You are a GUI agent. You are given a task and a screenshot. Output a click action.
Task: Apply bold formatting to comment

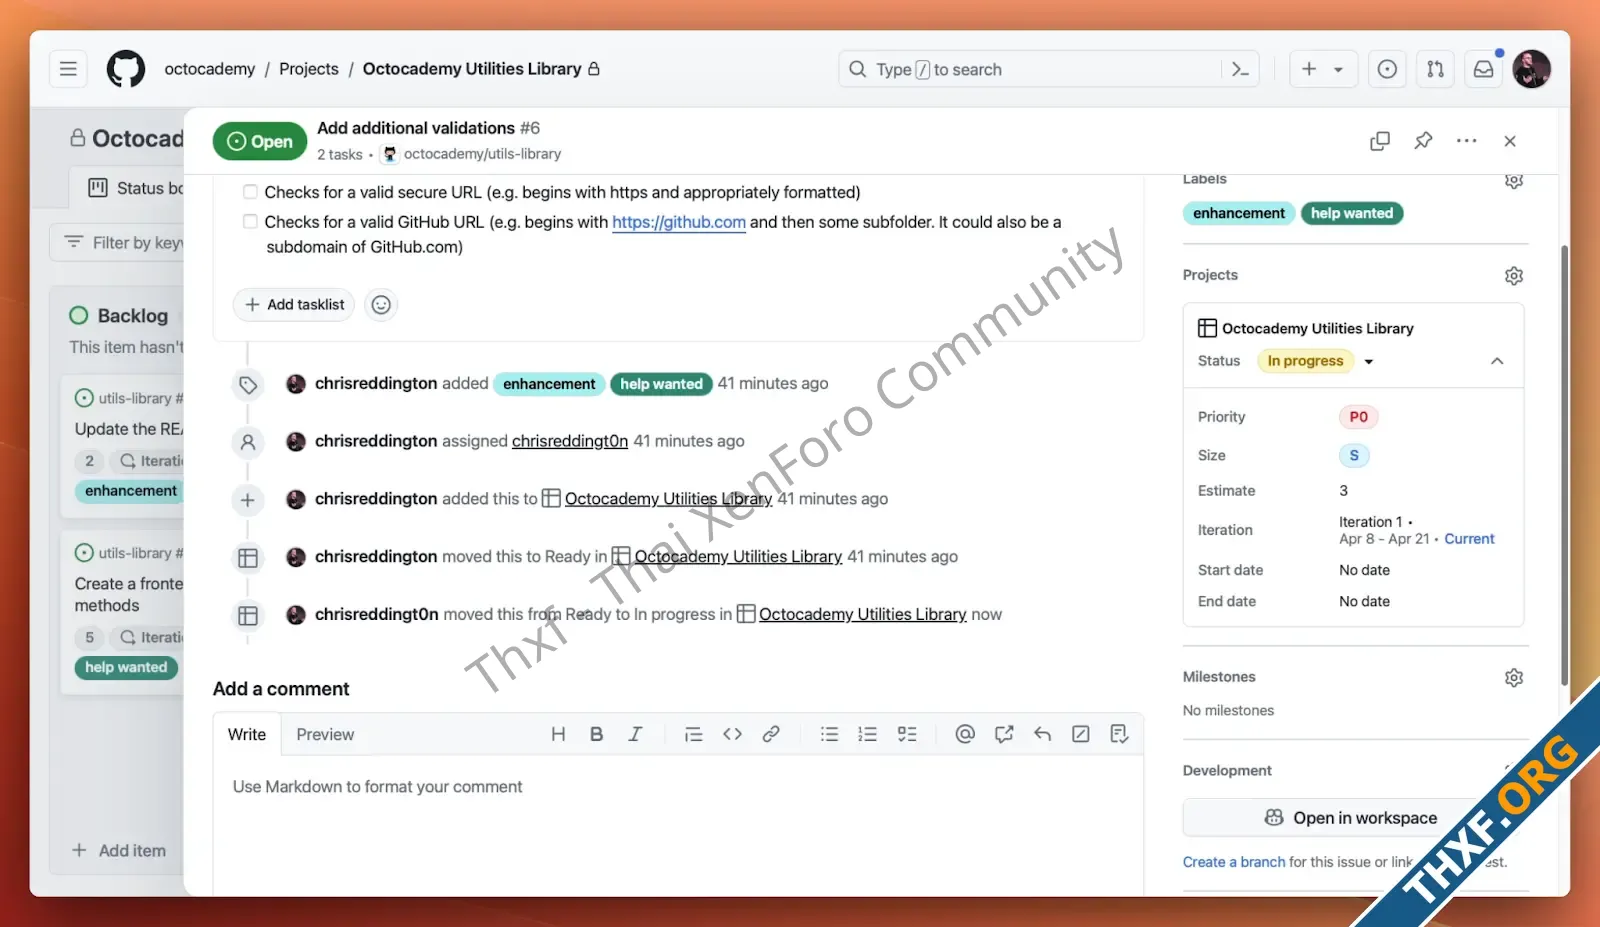(596, 734)
